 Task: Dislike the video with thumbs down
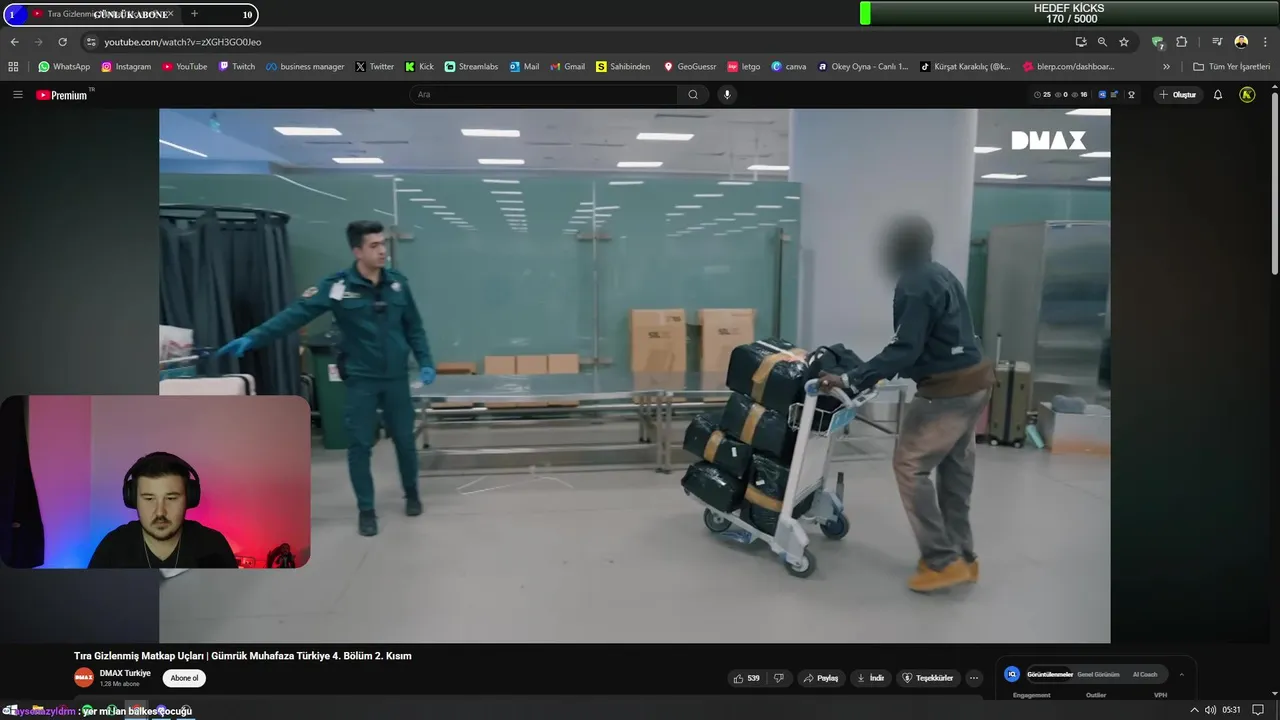pyautogui.click(x=779, y=678)
